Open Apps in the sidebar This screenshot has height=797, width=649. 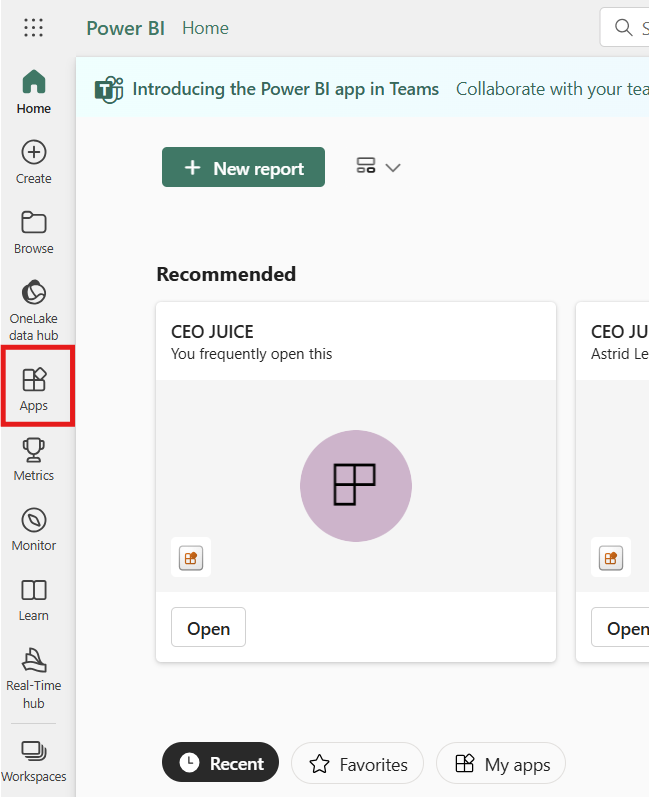click(34, 389)
